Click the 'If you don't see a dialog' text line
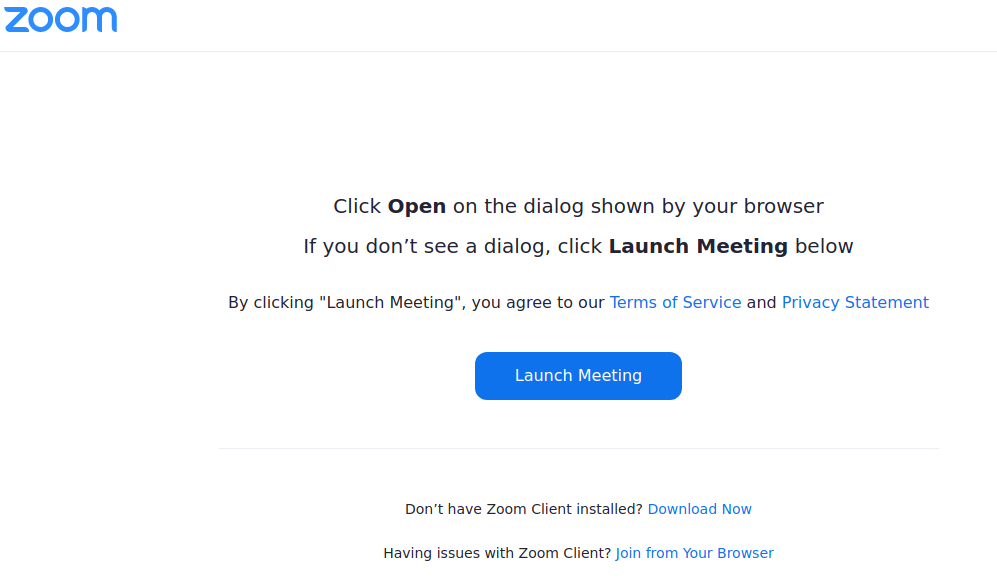 tap(578, 247)
